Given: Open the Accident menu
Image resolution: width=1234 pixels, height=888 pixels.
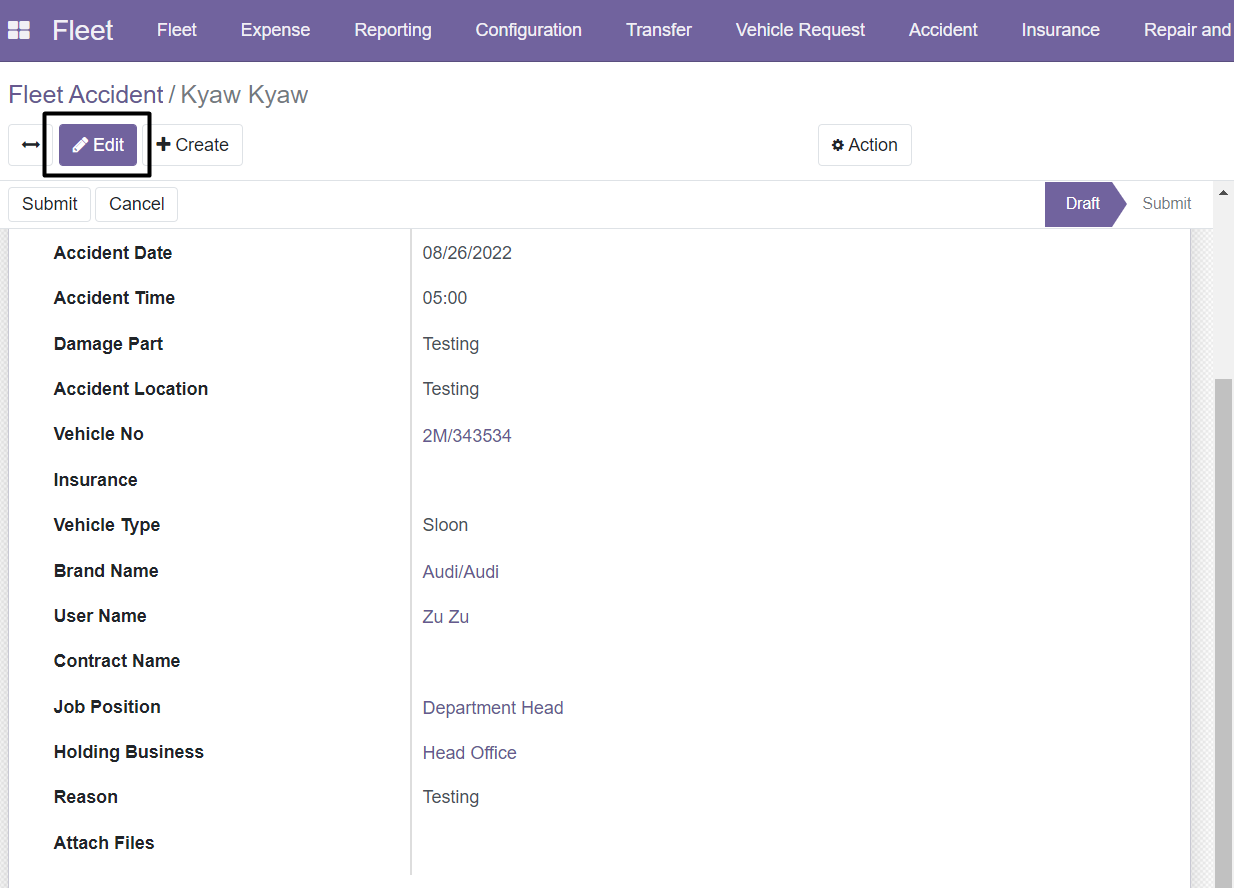Looking at the screenshot, I should [943, 30].
